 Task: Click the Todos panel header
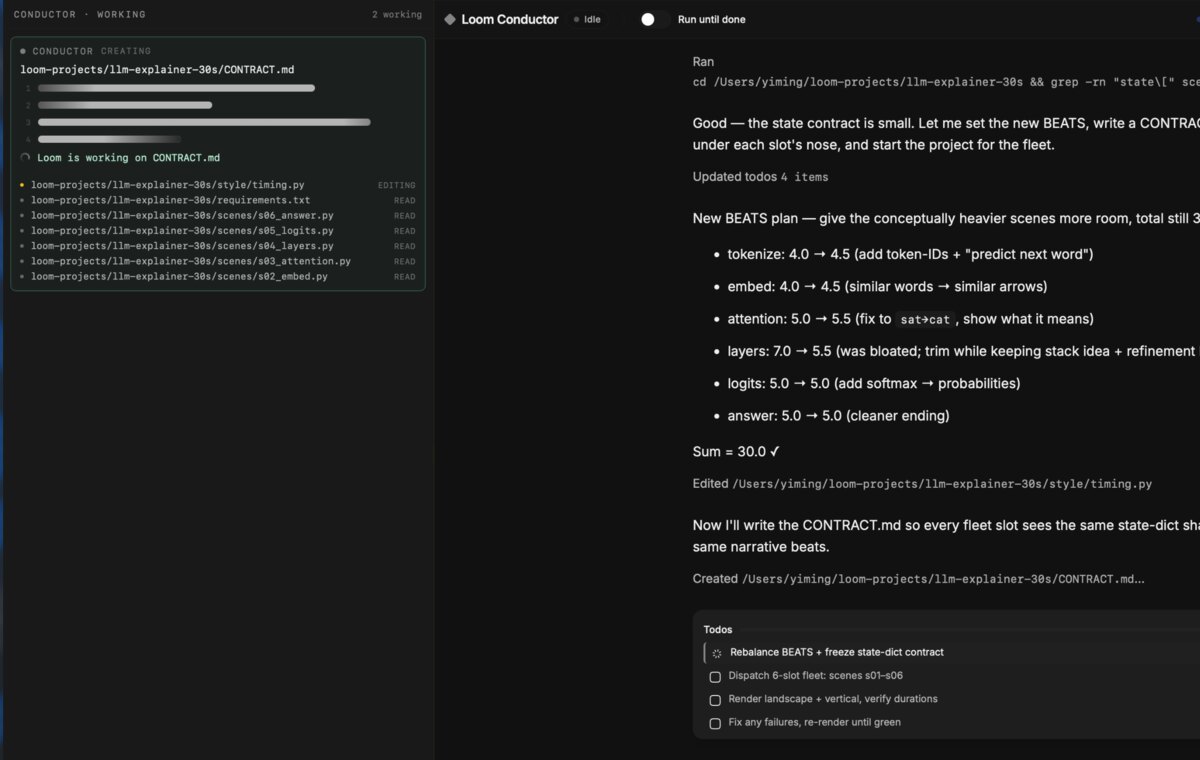[718, 630]
